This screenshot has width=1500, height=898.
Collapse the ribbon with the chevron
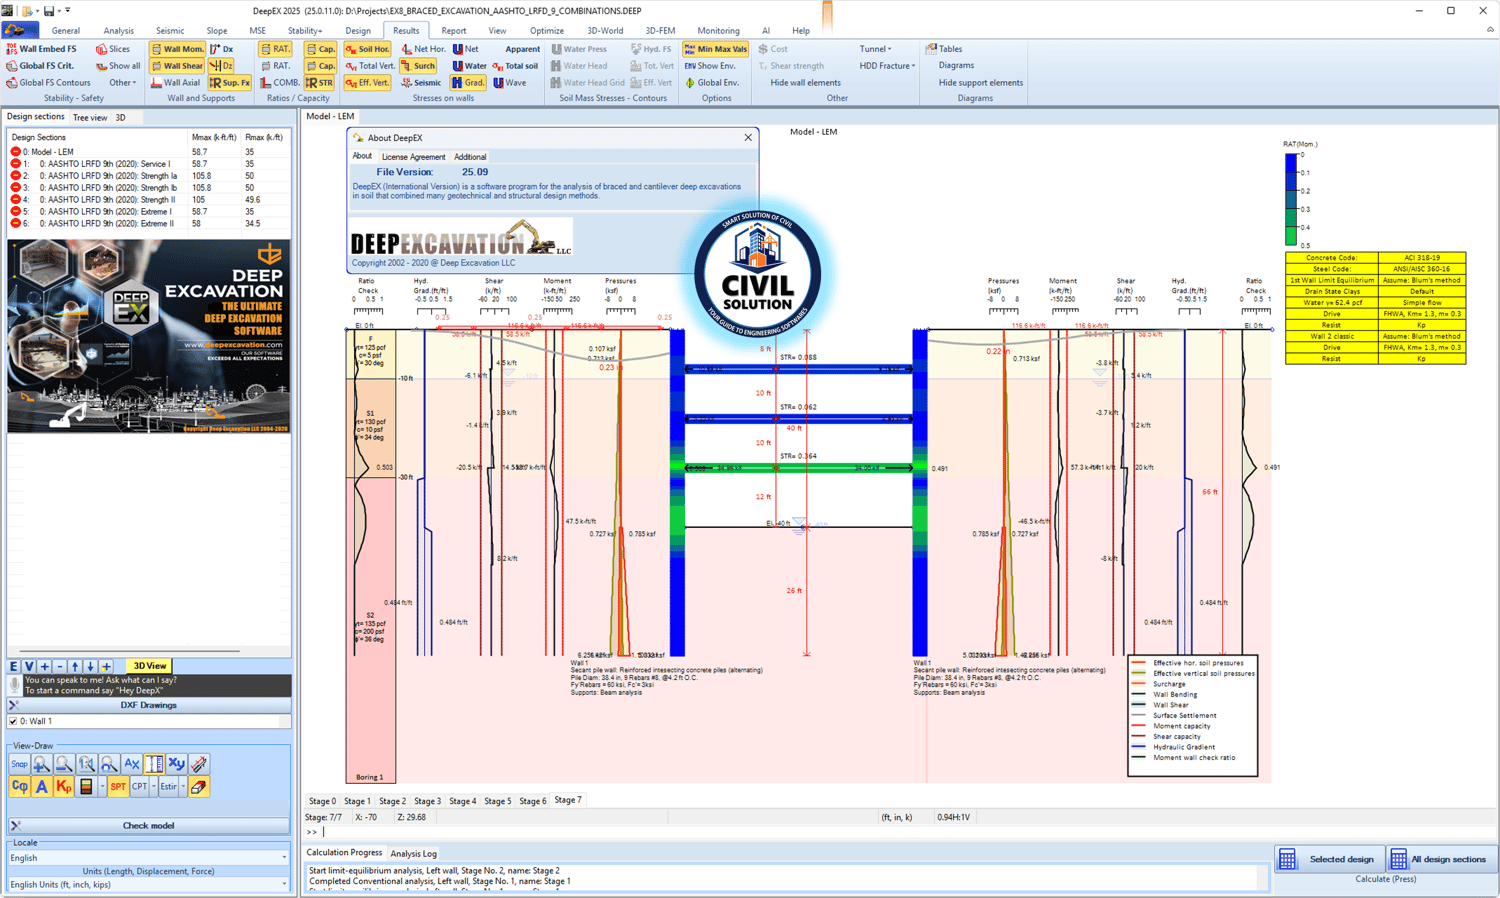click(1490, 30)
